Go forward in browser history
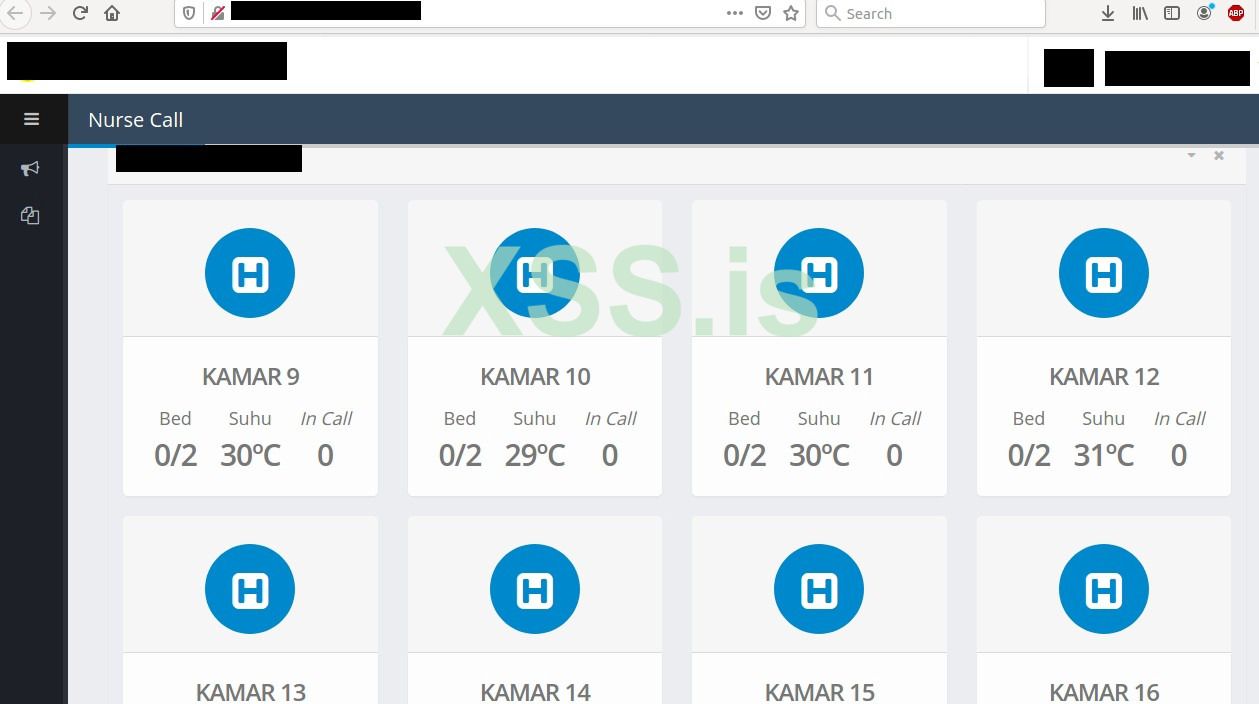Image resolution: width=1259 pixels, height=704 pixels. 48,13
